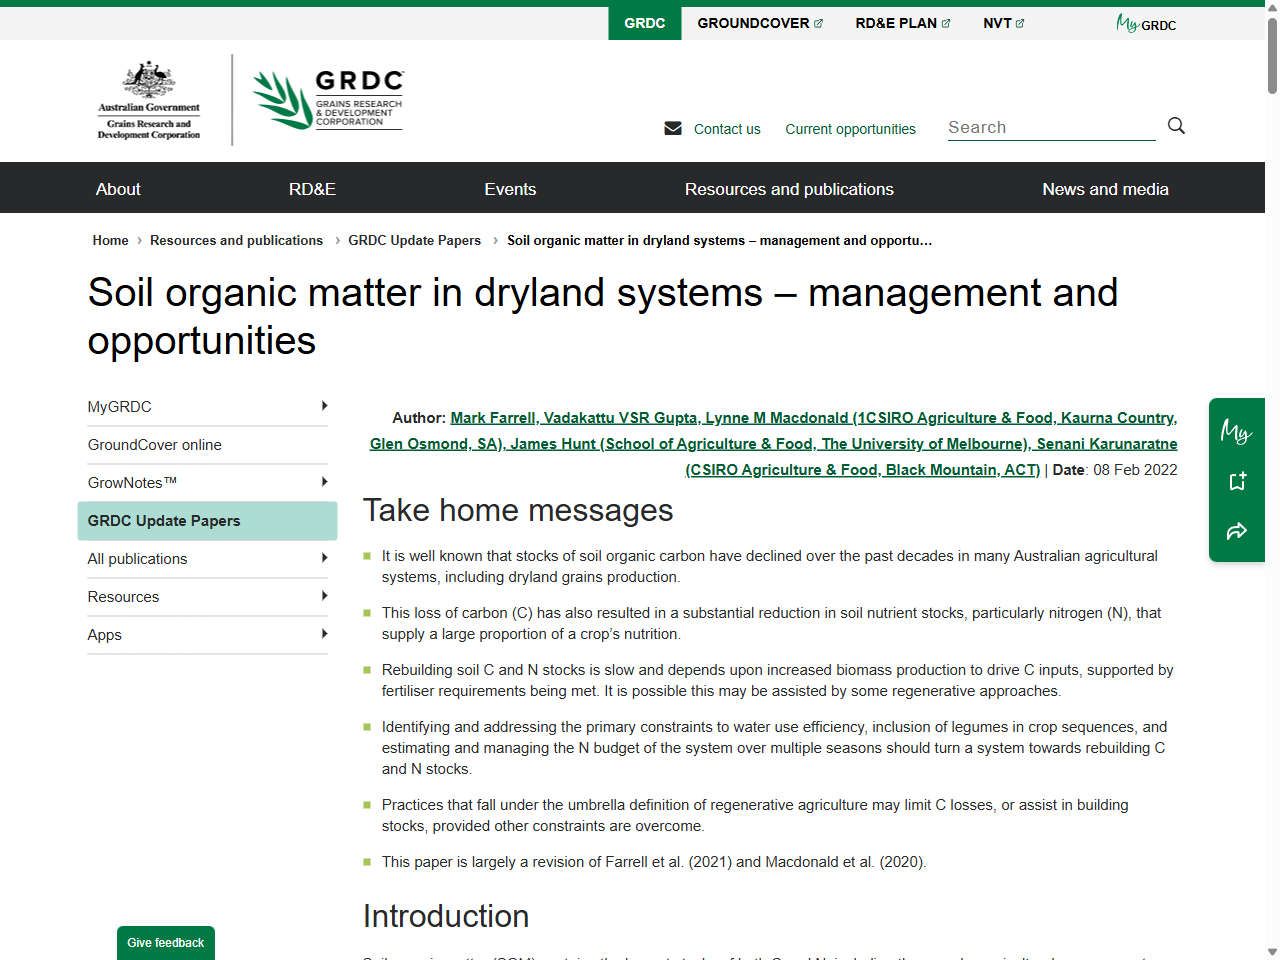Screen dimensions: 1280x960
Task: Click the search magnifying glass icon
Action: (x=1176, y=126)
